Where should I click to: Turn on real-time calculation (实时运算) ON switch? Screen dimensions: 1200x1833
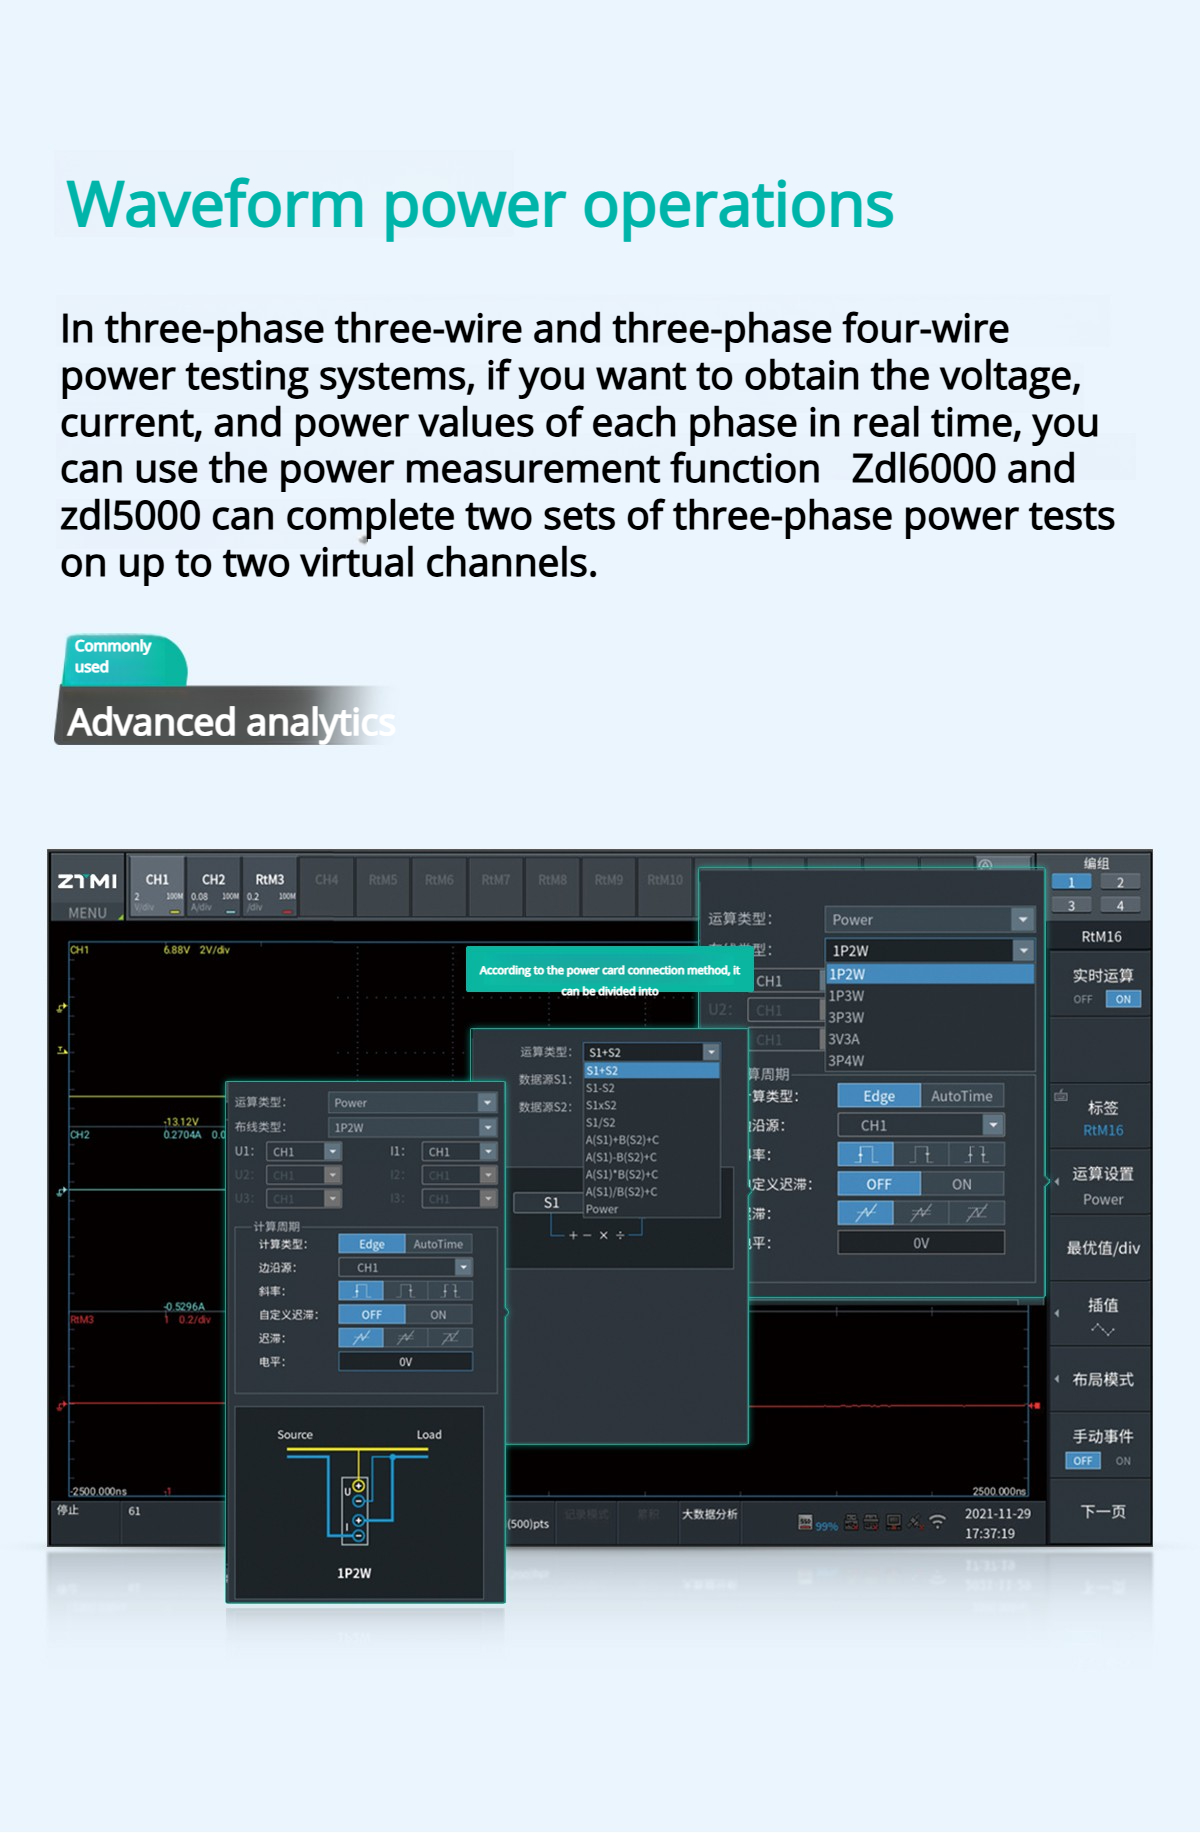(1123, 999)
